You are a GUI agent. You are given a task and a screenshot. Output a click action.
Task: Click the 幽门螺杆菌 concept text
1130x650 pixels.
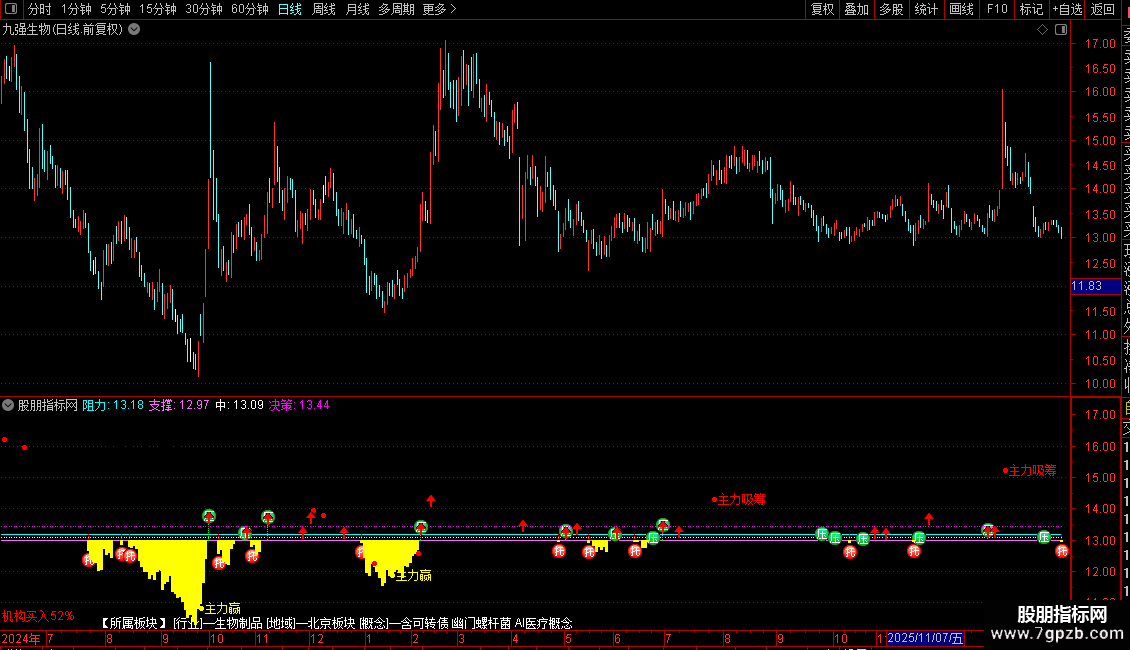coord(481,623)
